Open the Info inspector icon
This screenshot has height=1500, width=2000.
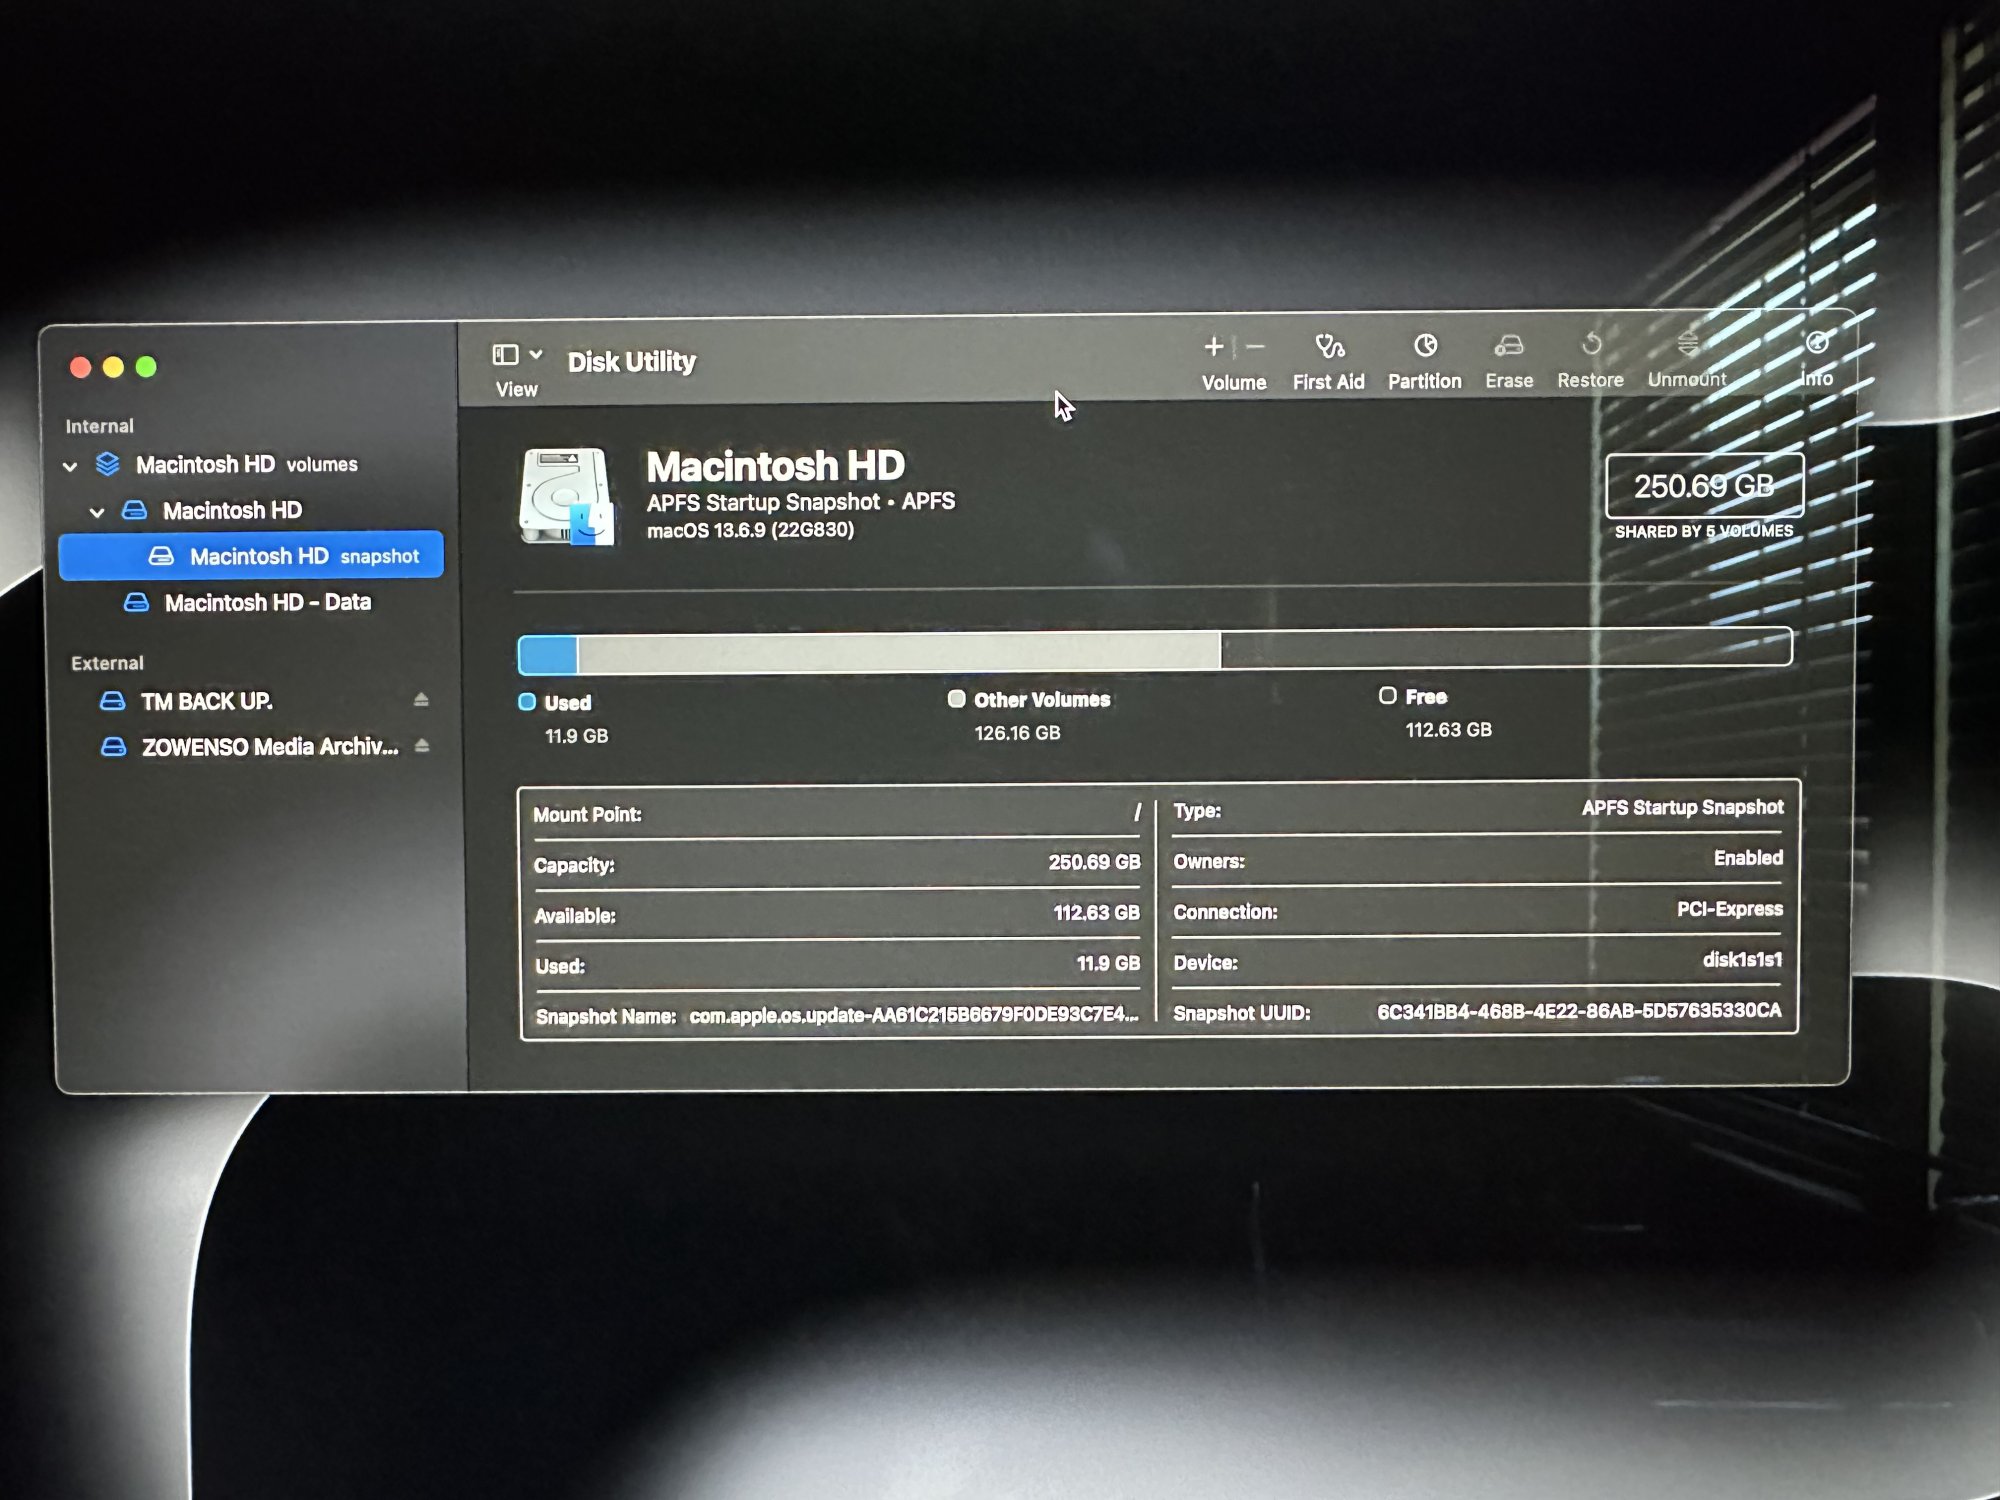click(1817, 343)
